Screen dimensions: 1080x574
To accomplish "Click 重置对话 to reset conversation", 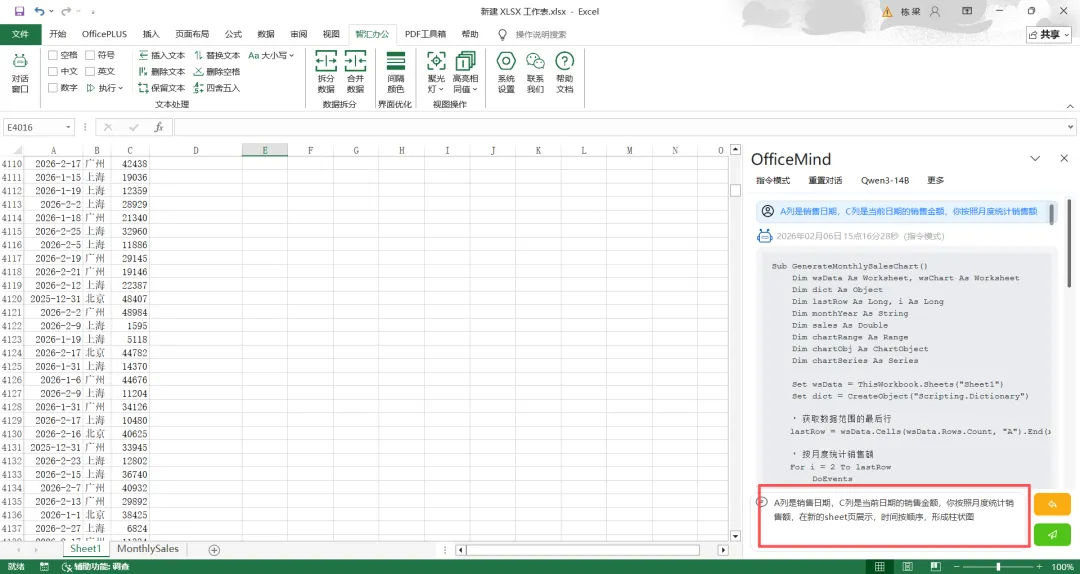I will point(825,181).
